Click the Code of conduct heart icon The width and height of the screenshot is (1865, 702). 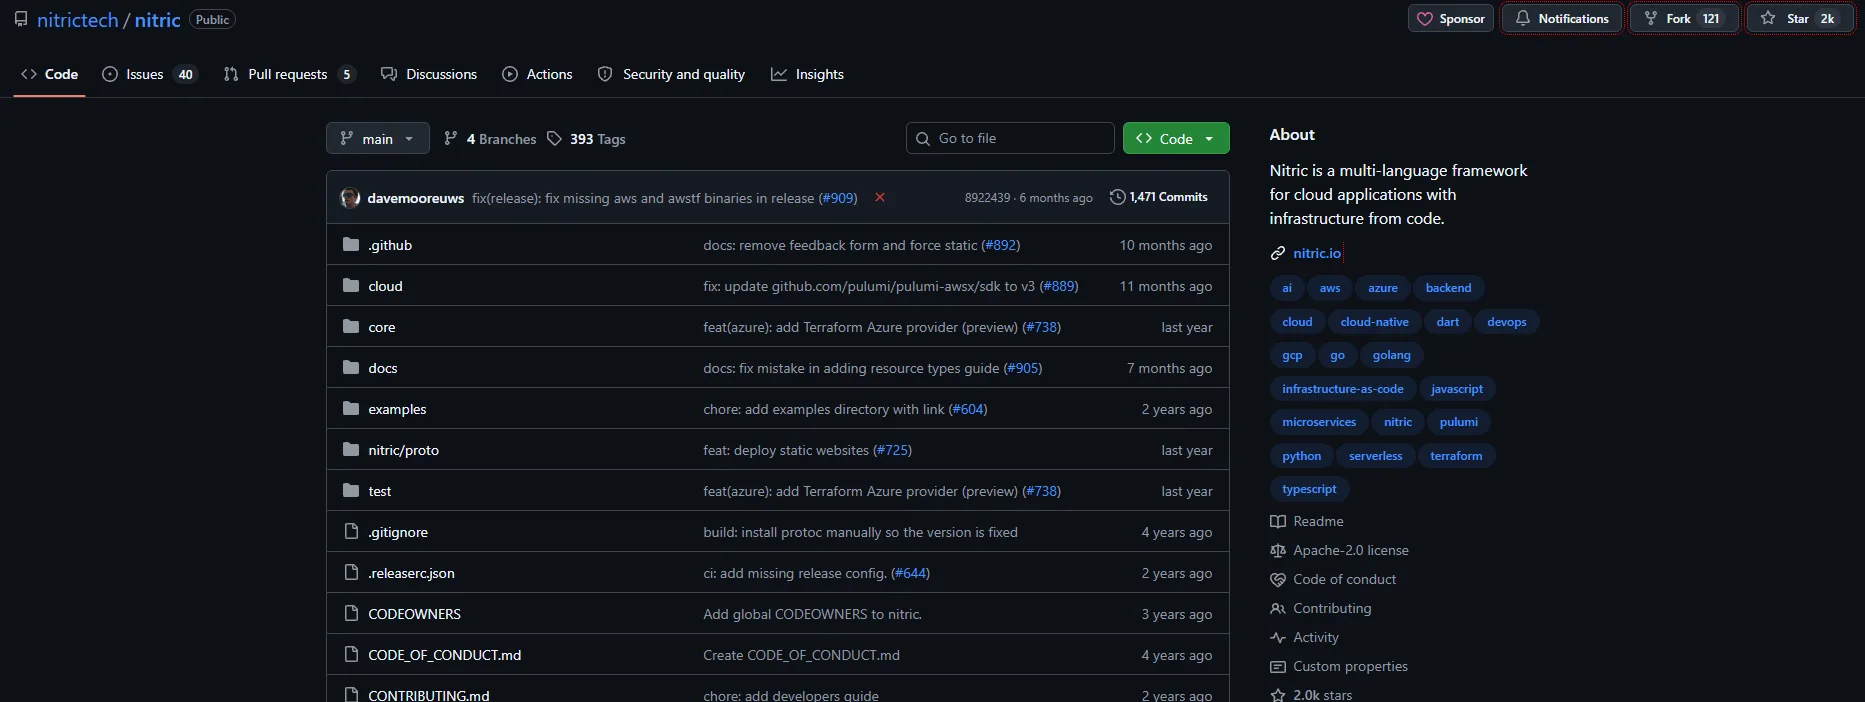click(x=1277, y=579)
